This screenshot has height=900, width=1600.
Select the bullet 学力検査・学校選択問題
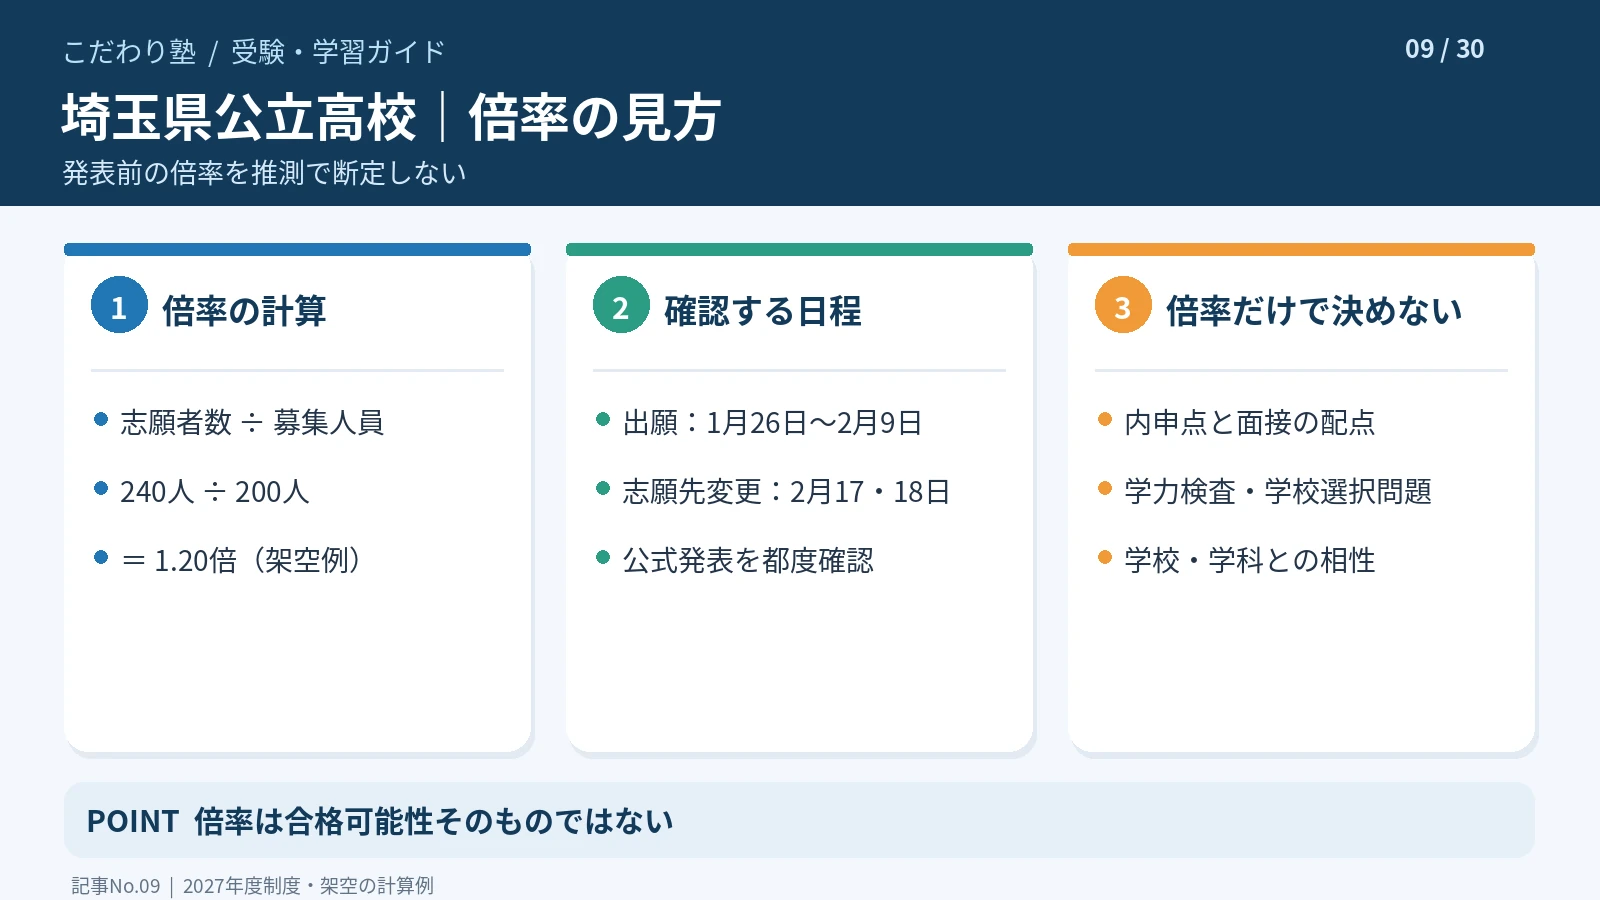(1278, 492)
